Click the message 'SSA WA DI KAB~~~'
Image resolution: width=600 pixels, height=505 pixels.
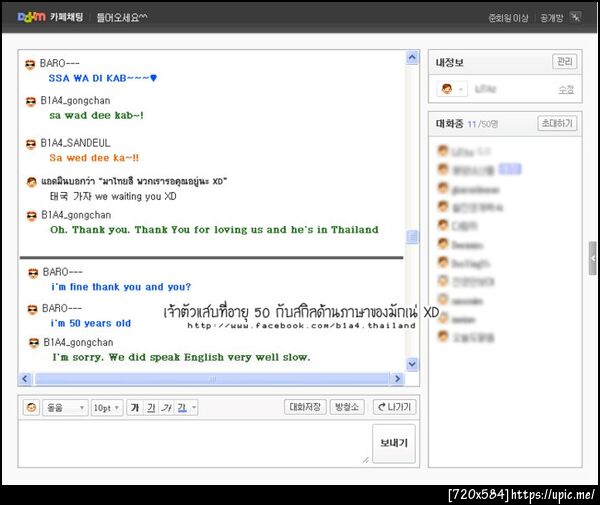coord(103,78)
